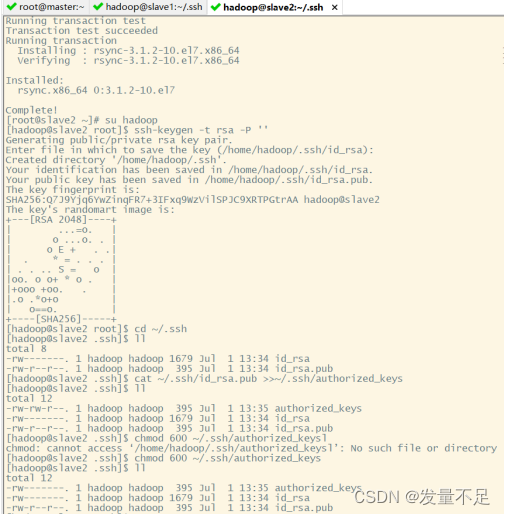Click green check icon on slave1 tab
This screenshot has width=505, height=515.
coord(98,7)
